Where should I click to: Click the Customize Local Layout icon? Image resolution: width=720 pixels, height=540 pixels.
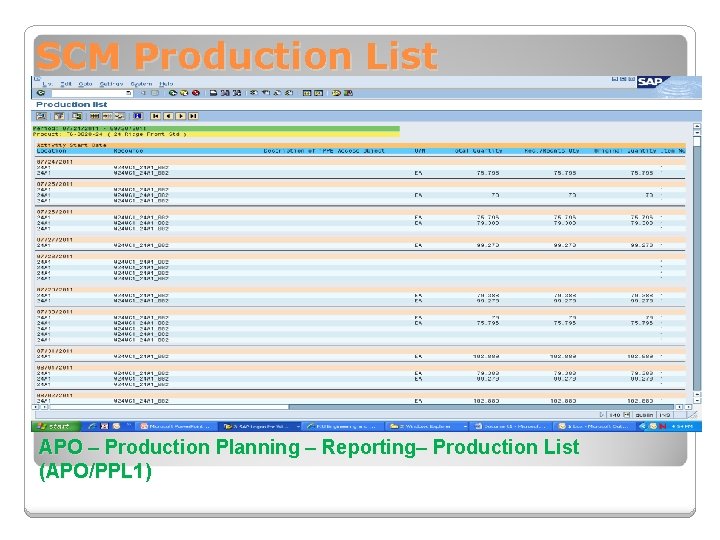pyautogui.click(x=349, y=93)
